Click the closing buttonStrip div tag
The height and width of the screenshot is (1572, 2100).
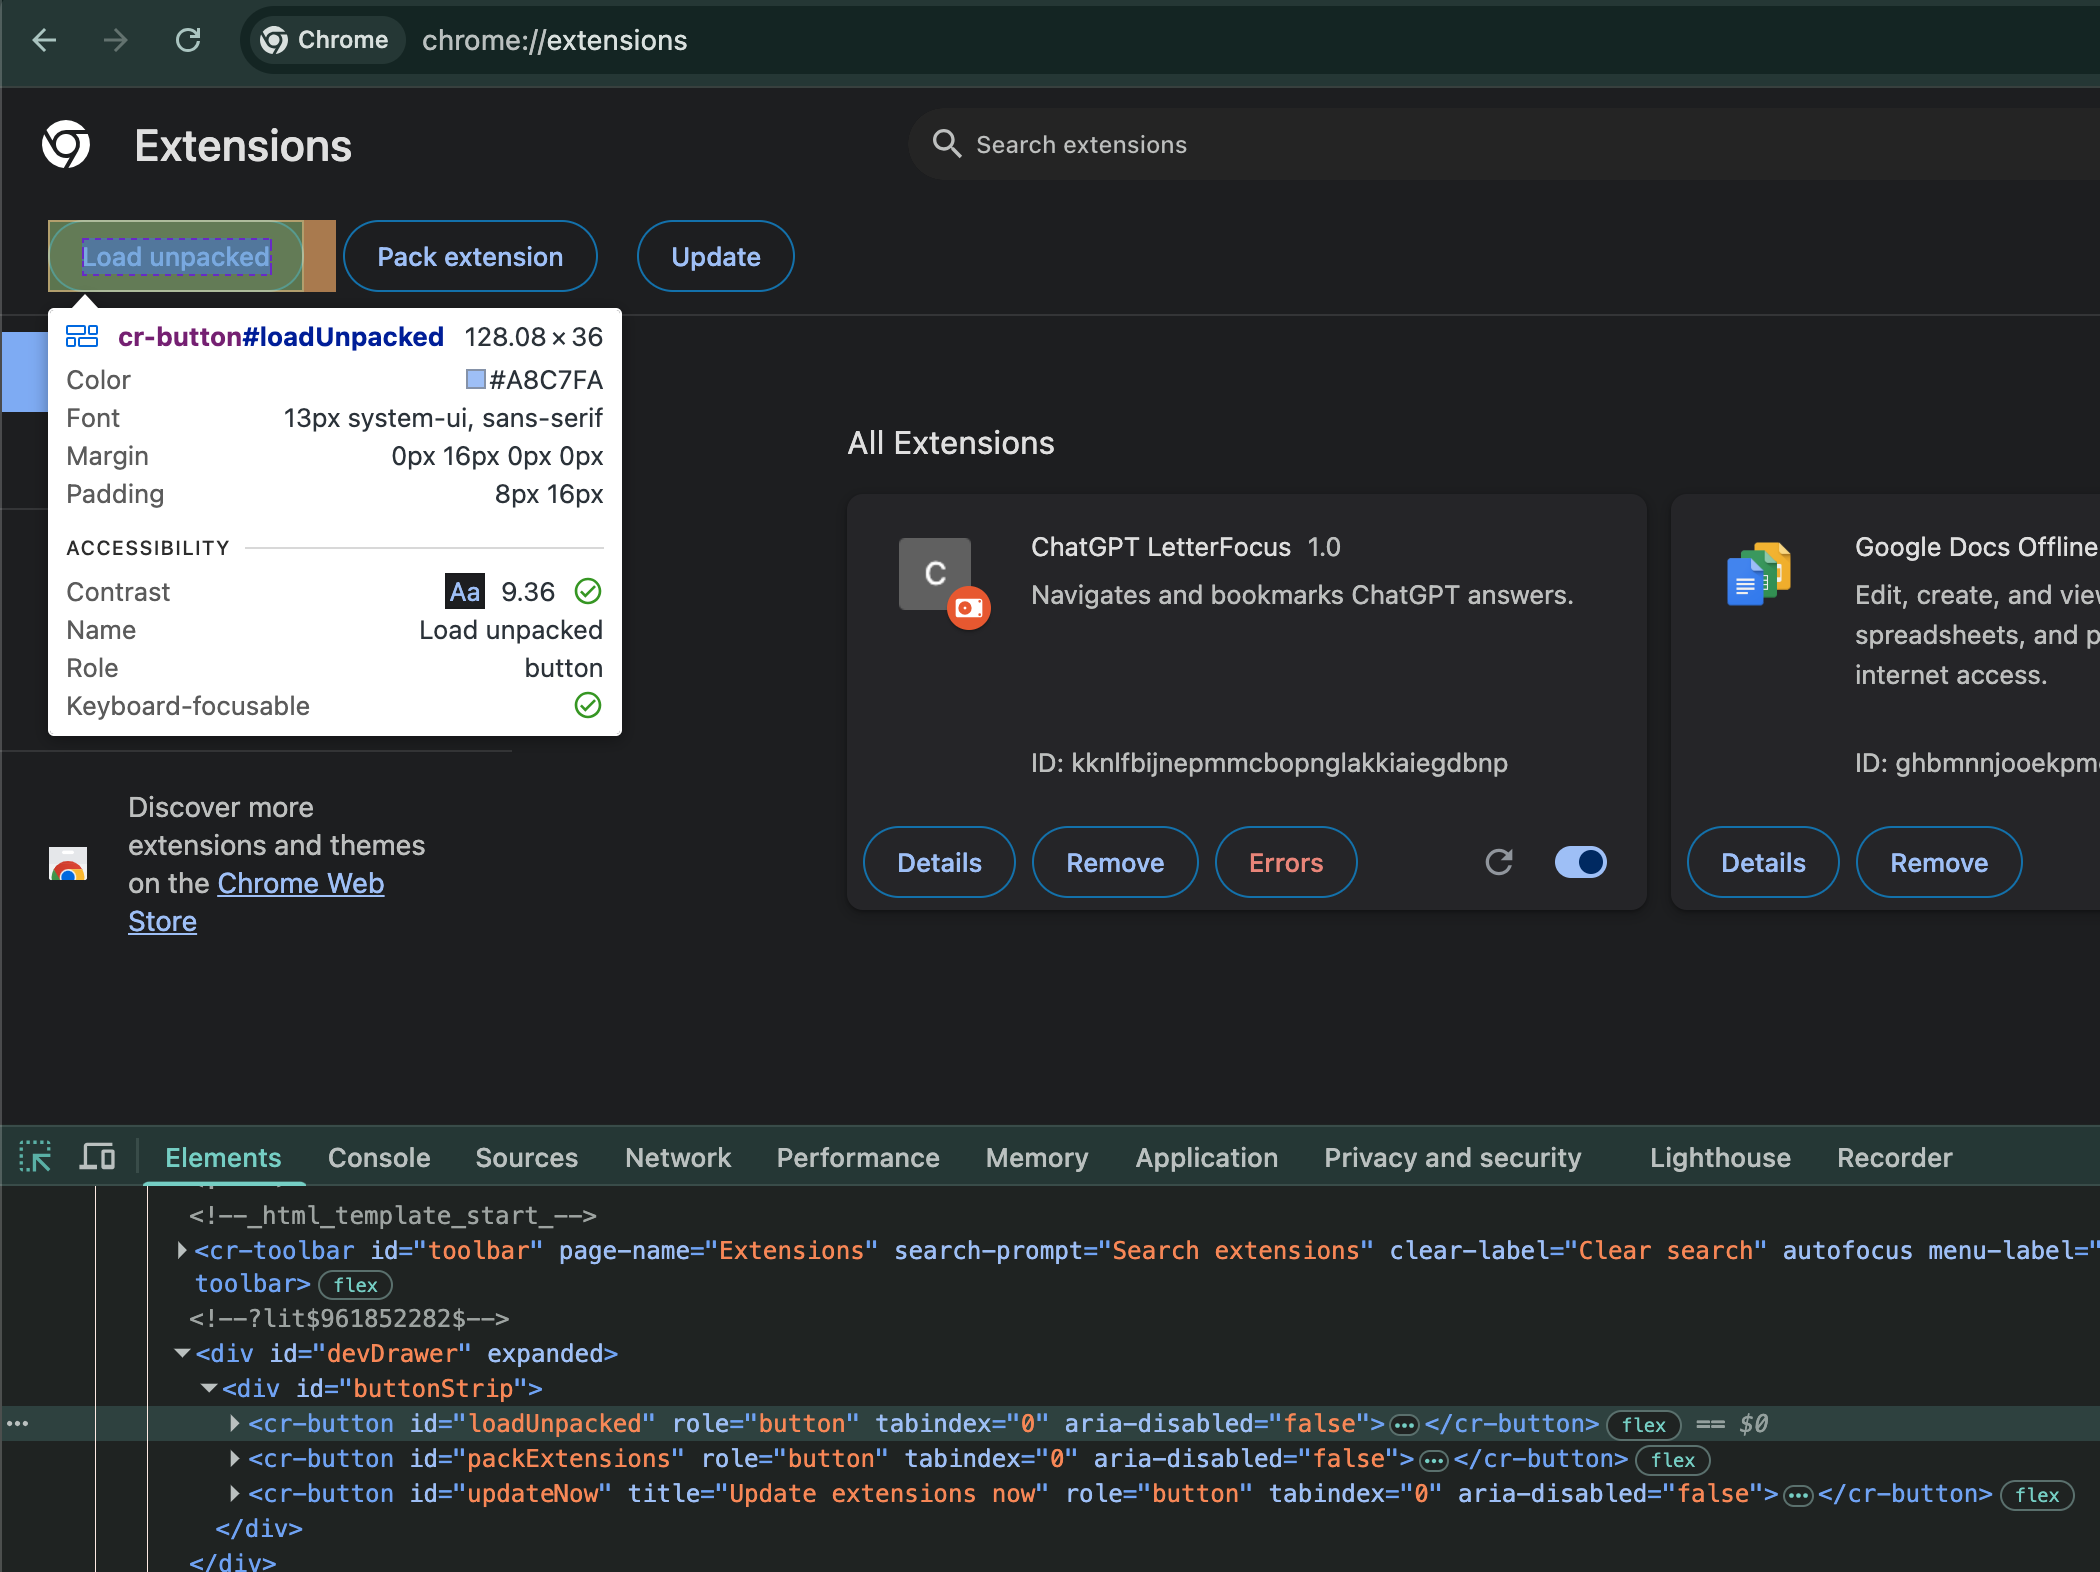point(259,1528)
